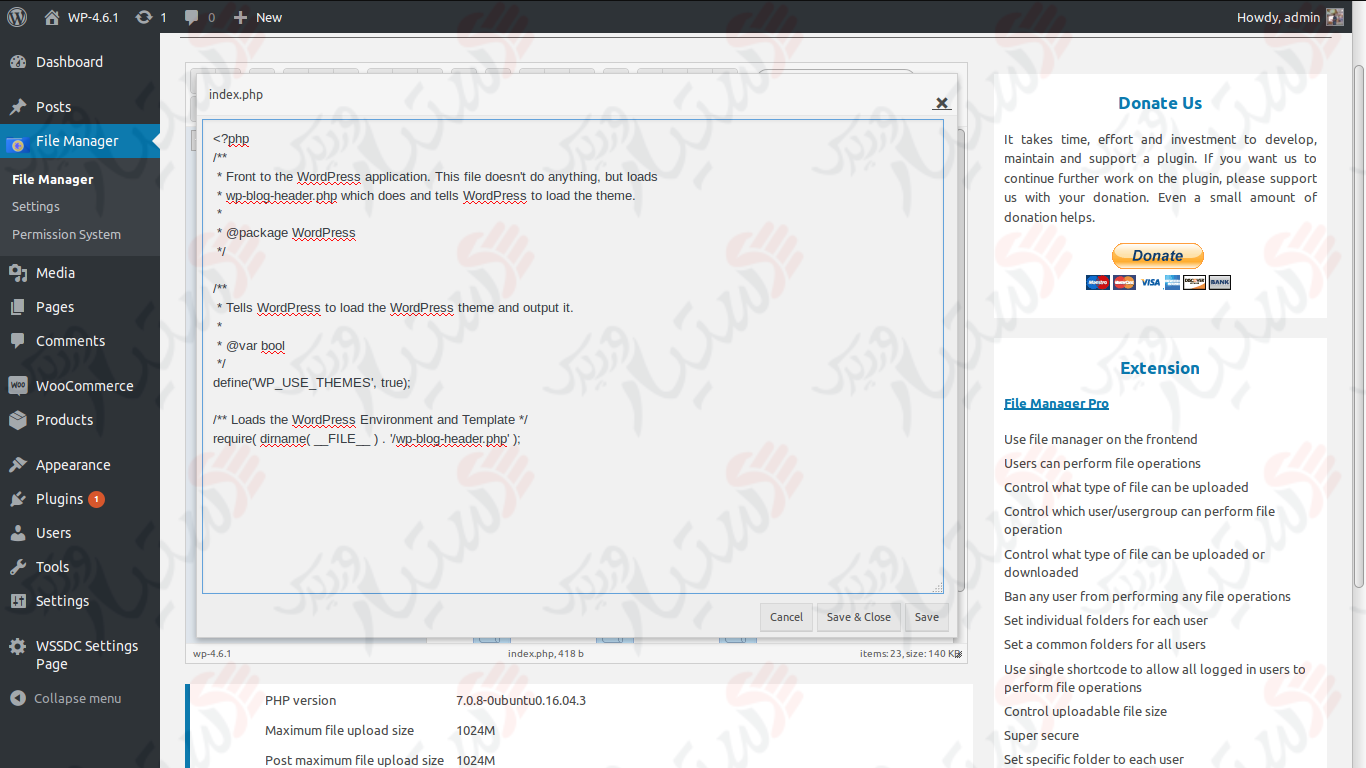Open WooCommerce in the sidebar
1366x768 pixels.
coord(84,386)
